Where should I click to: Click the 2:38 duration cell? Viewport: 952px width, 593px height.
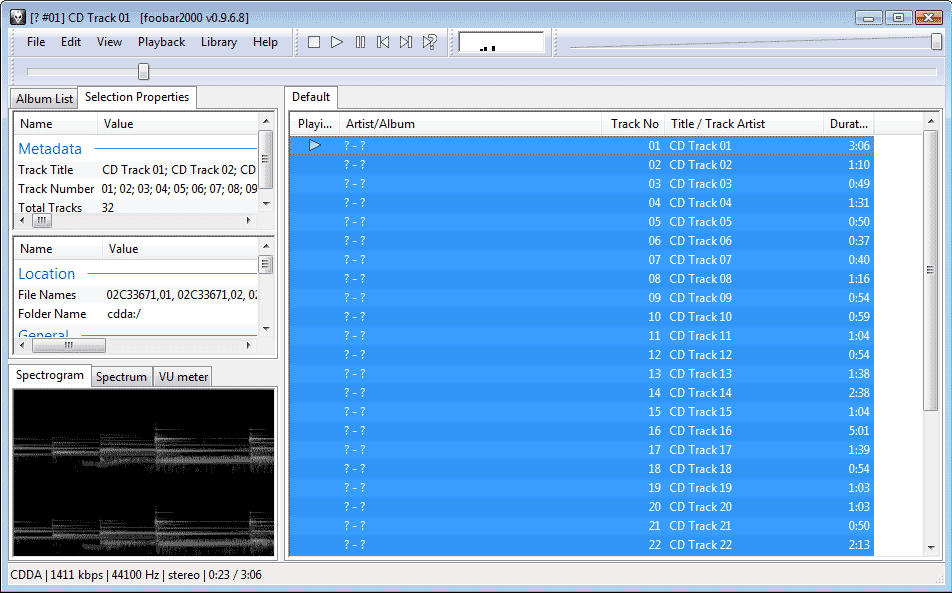click(858, 393)
